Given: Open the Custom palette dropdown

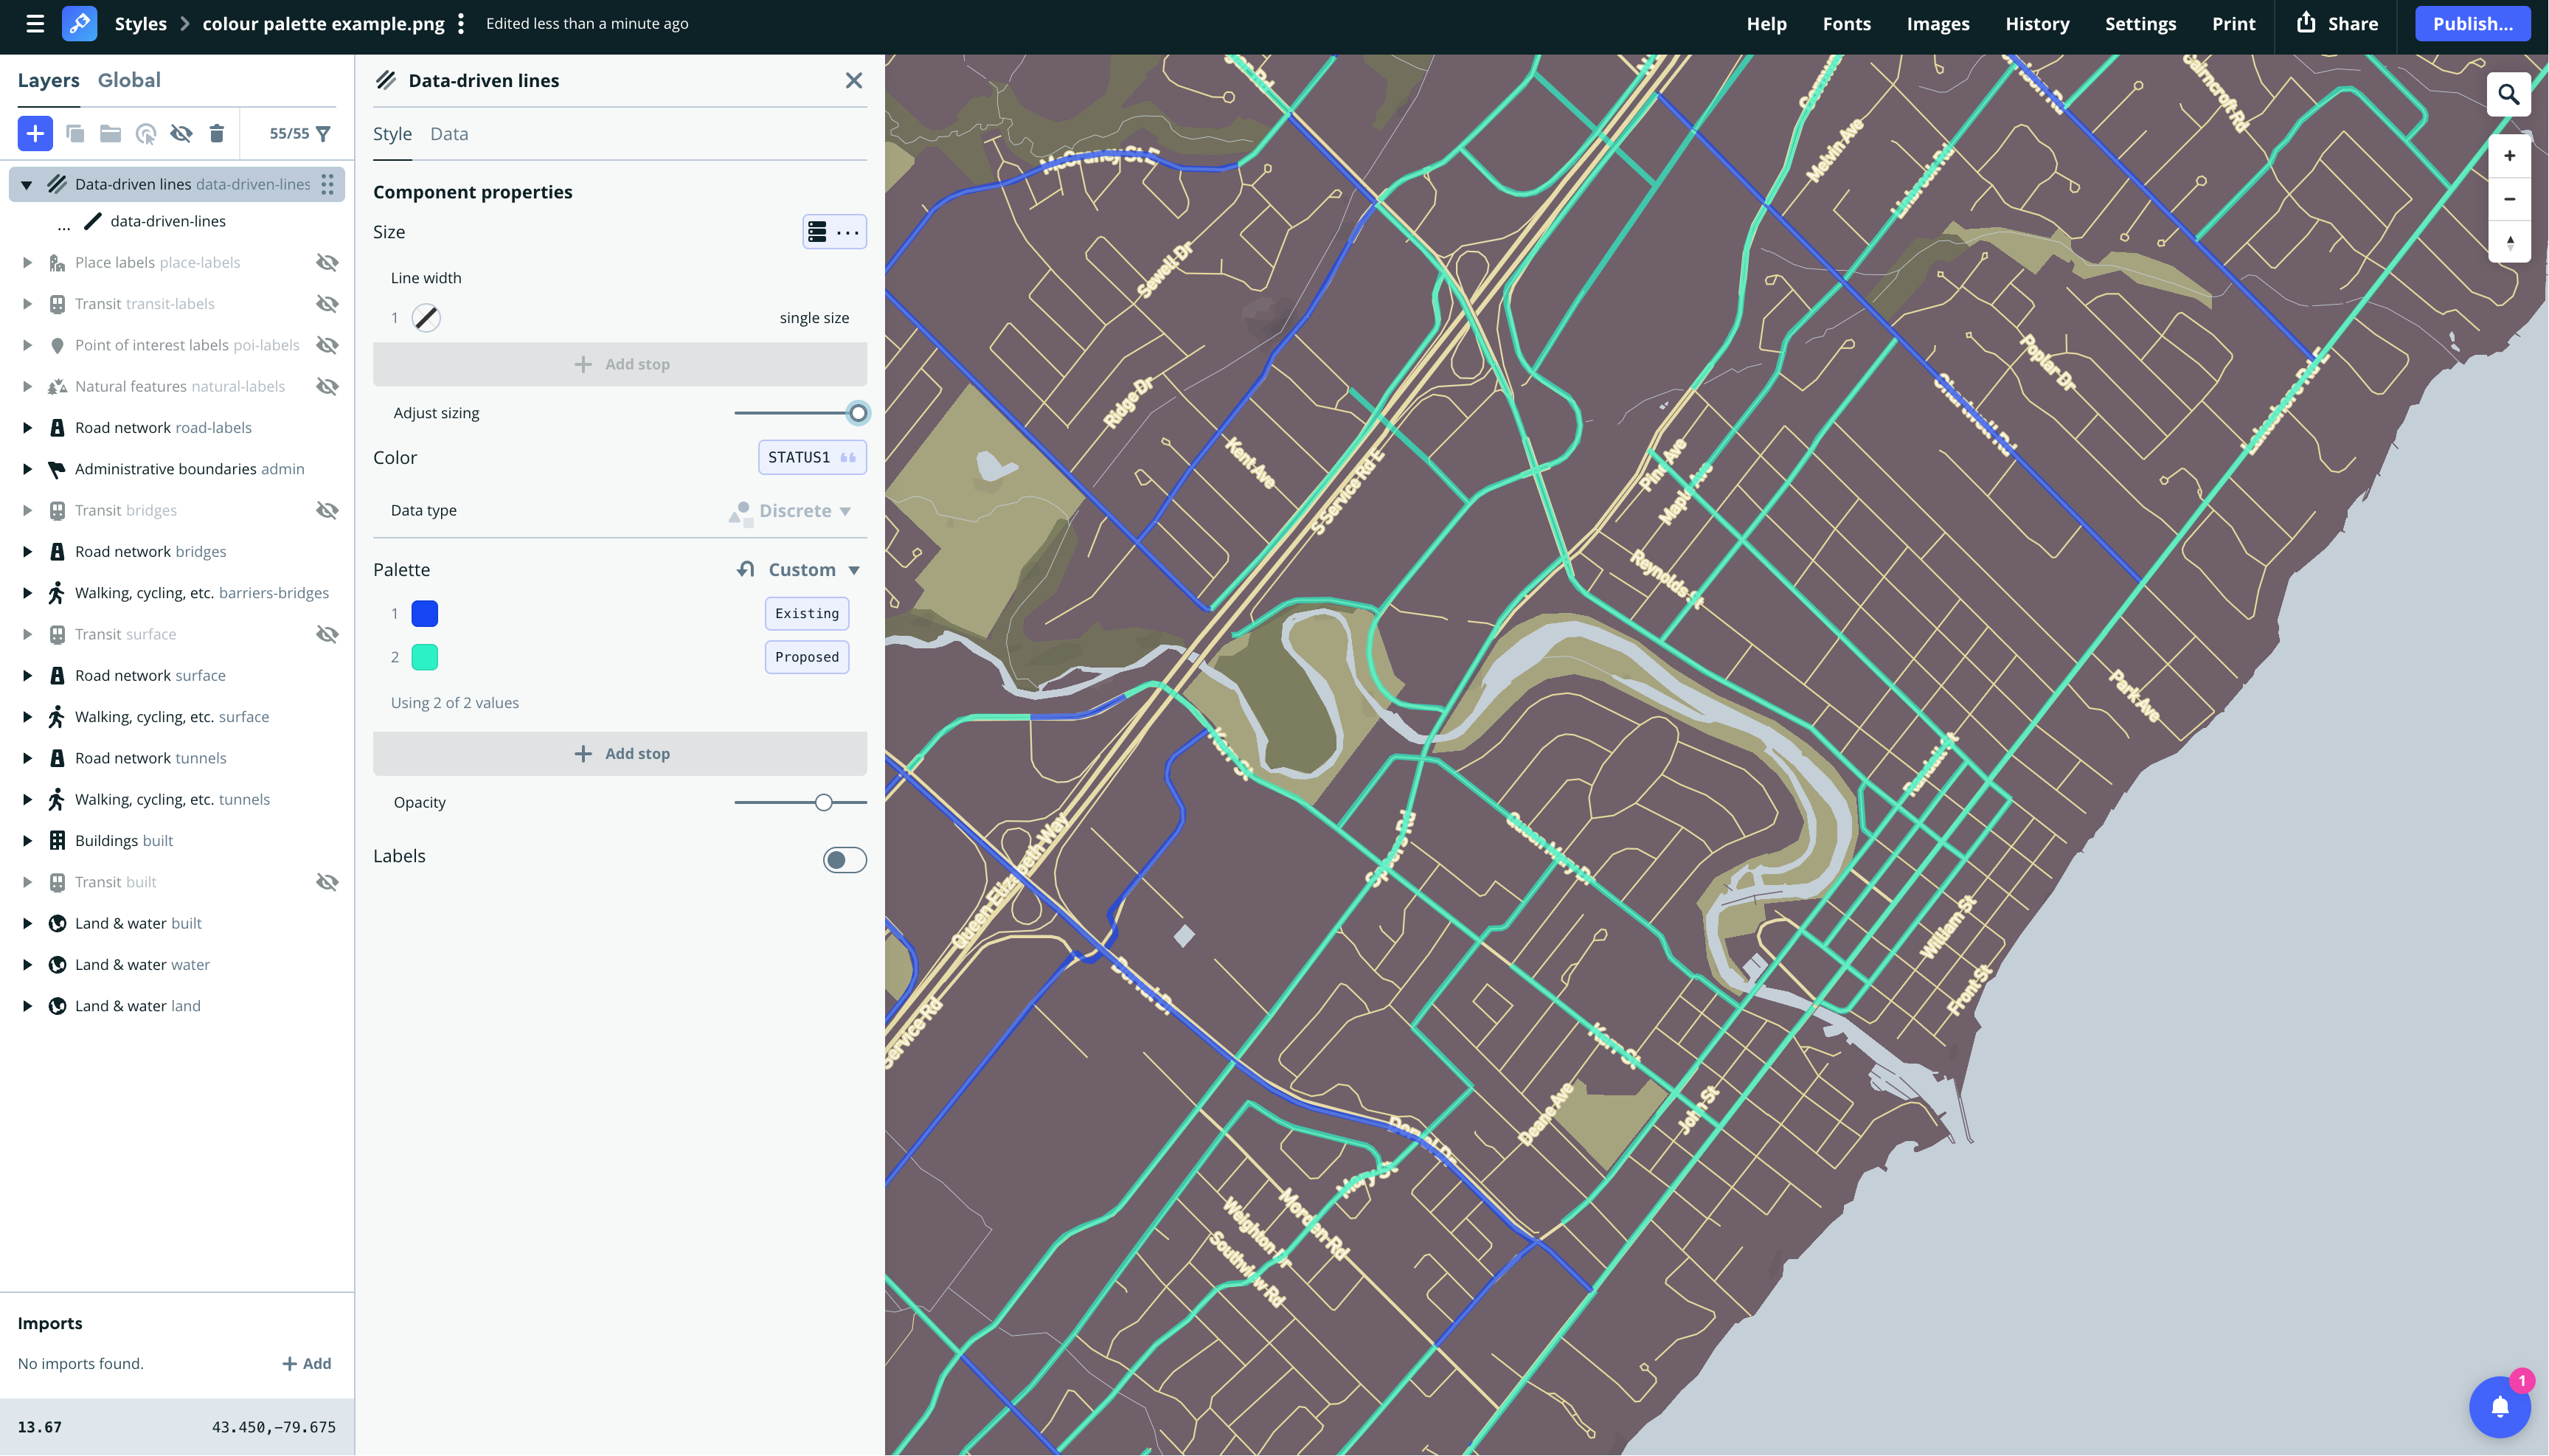Looking at the screenshot, I should pos(813,569).
